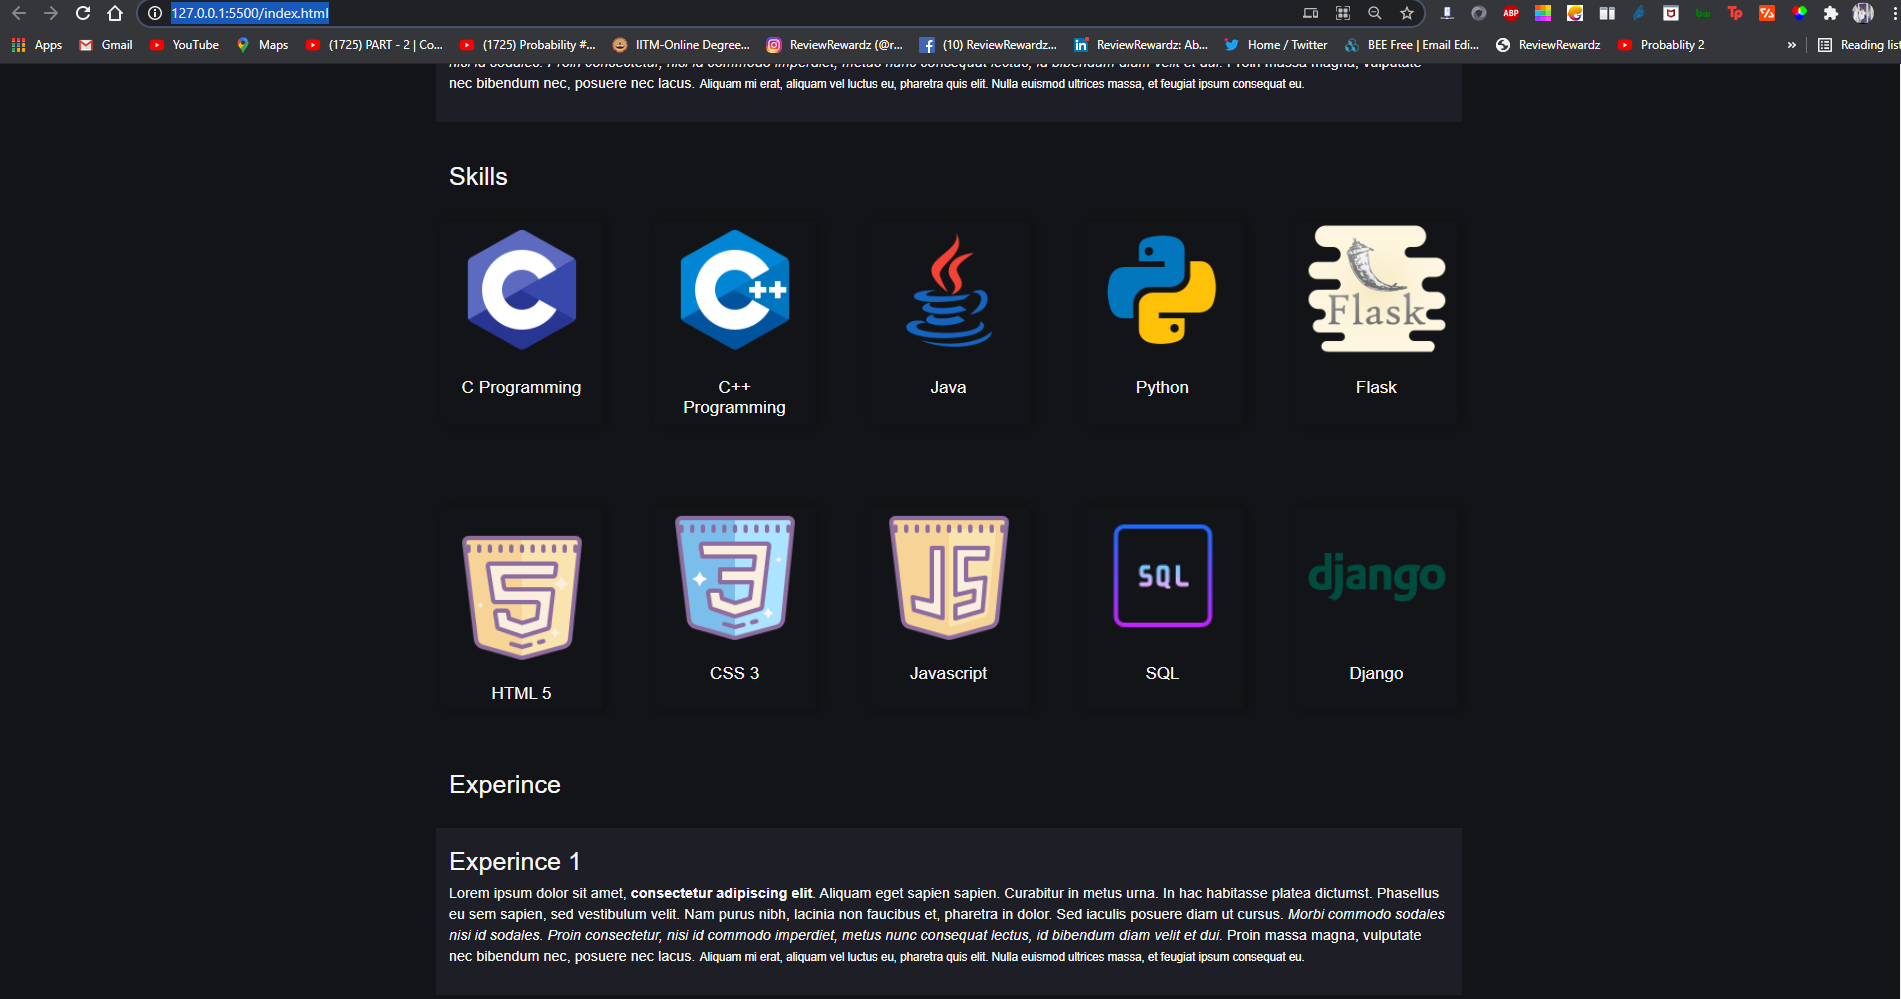Click the C Programming logo

click(521, 290)
